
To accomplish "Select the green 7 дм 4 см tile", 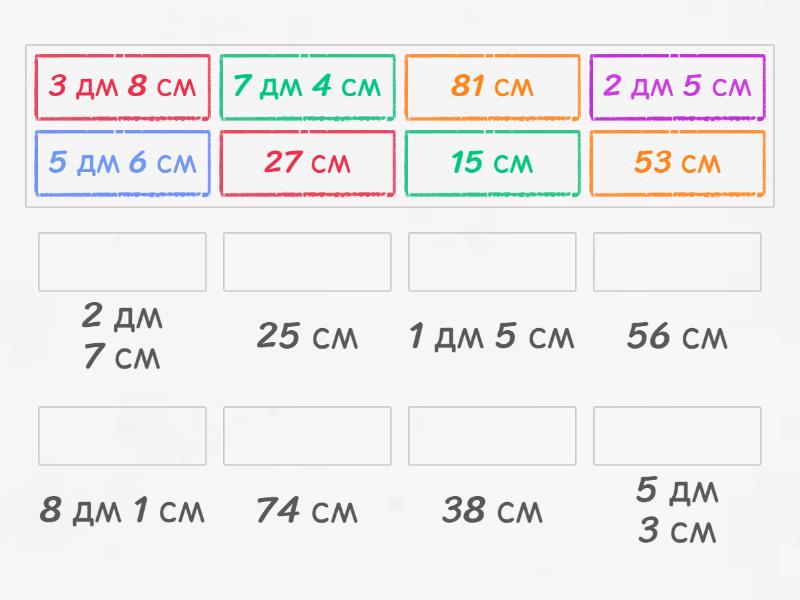I will click(307, 87).
